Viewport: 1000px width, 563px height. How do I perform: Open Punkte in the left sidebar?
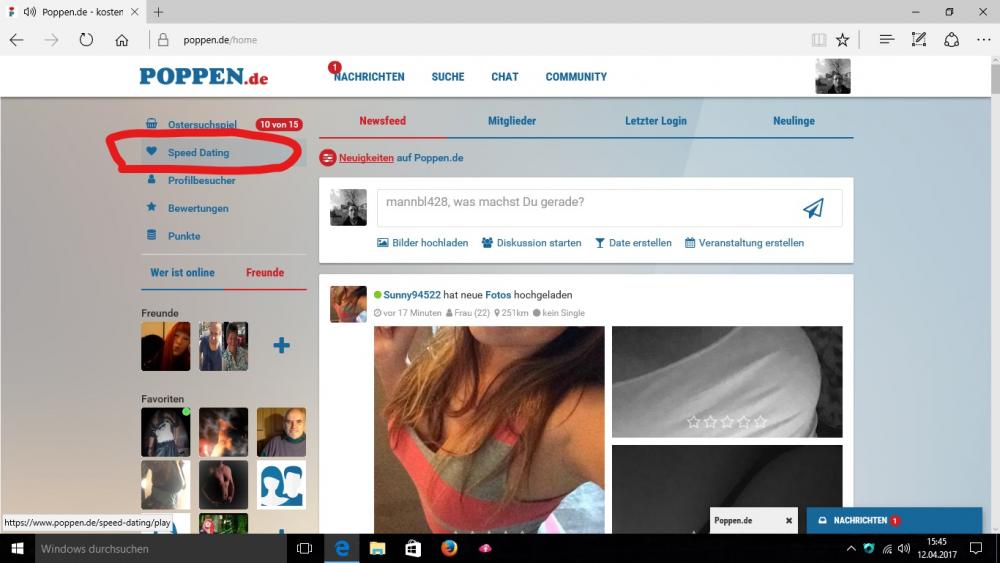[183, 236]
